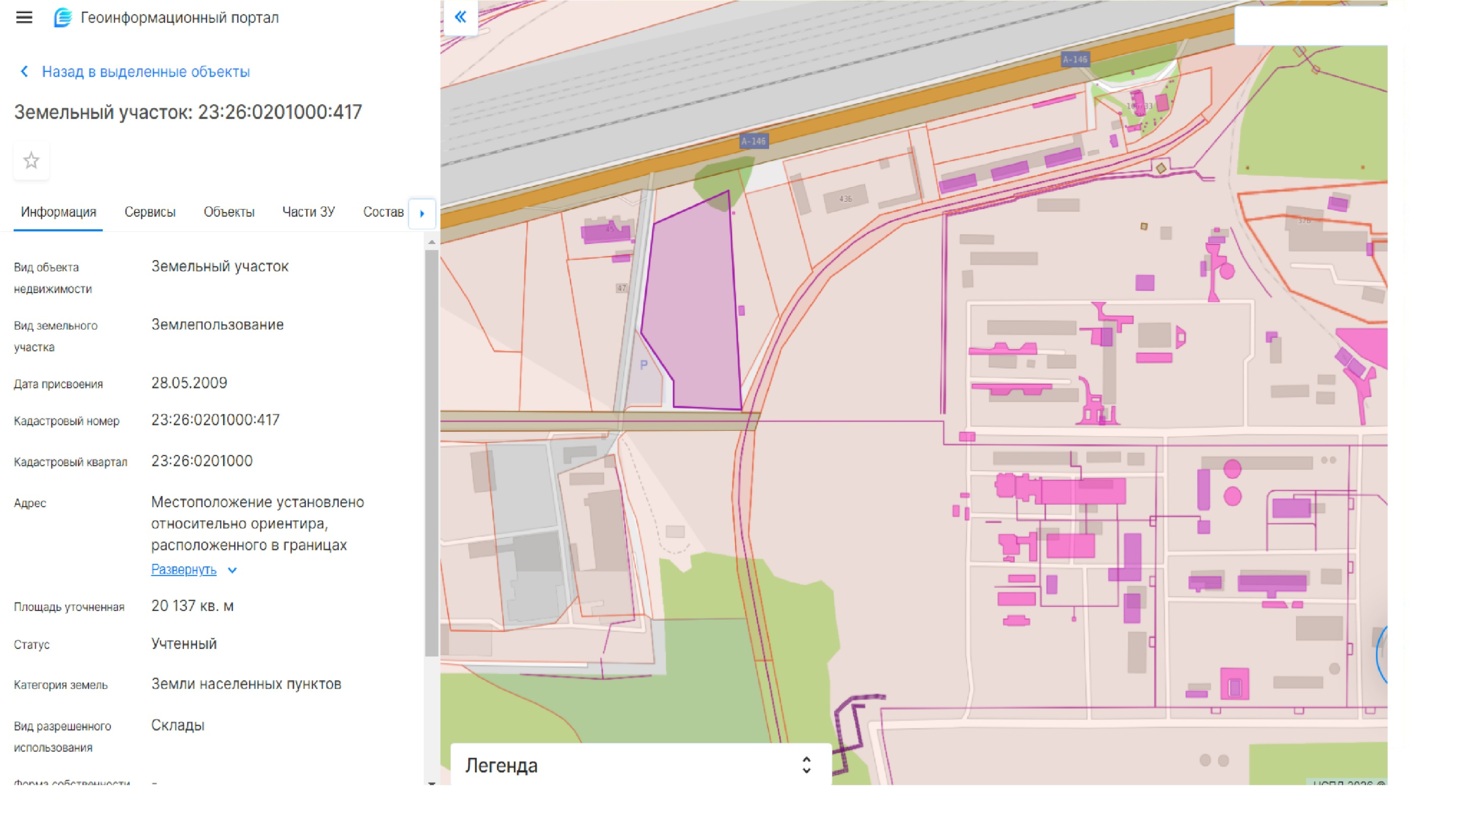1458x820 pixels.
Task: Go back via the left arrow icon
Action: 24,72
